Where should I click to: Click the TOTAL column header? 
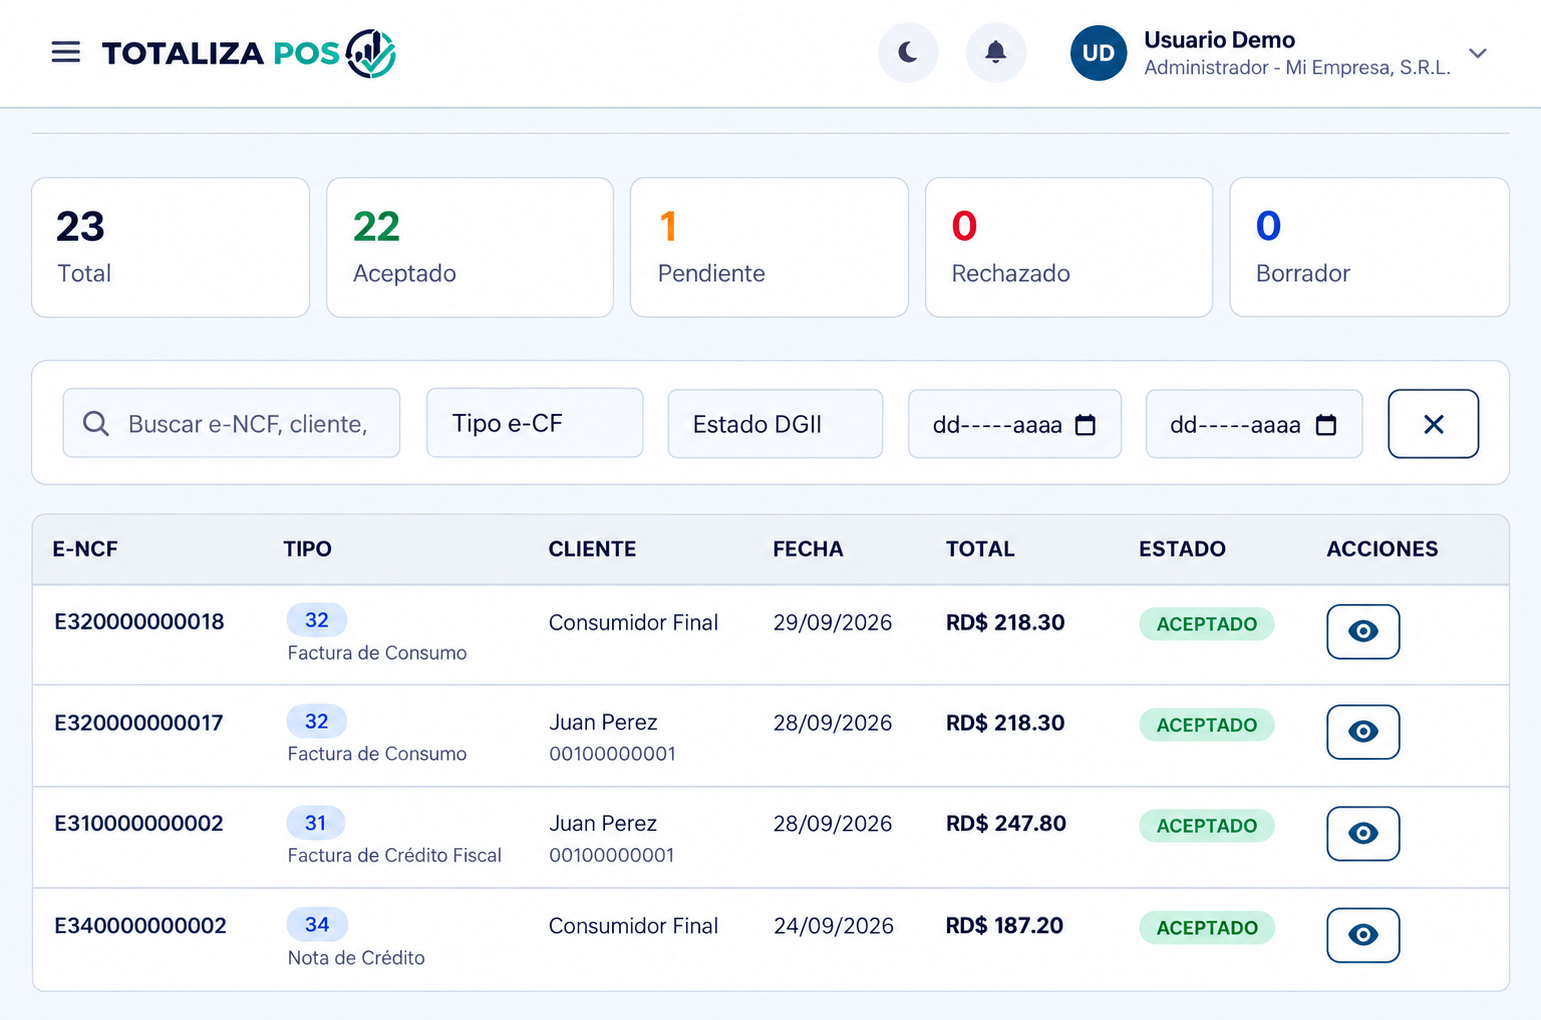[980, 549]
